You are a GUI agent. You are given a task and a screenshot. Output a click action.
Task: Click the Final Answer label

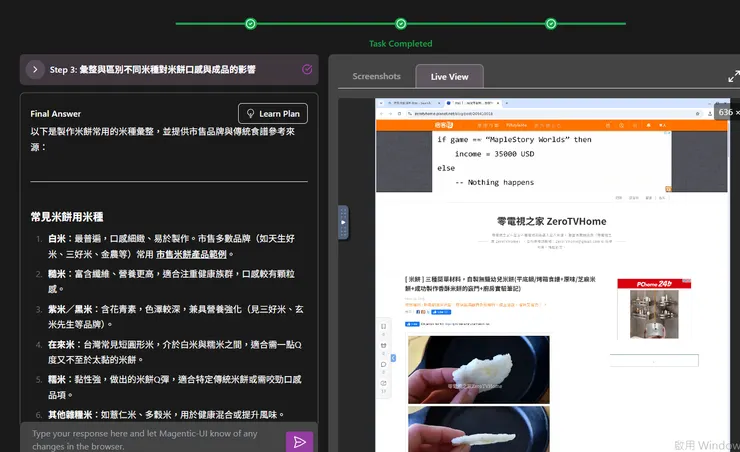56,114
